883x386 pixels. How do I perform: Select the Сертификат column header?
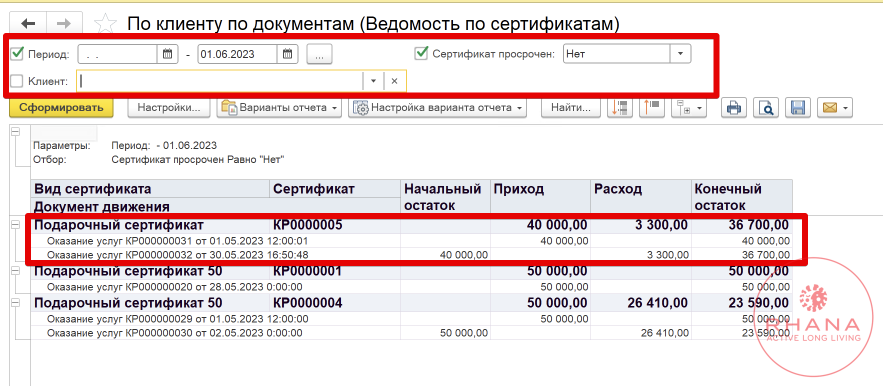[x=335, y=189]
